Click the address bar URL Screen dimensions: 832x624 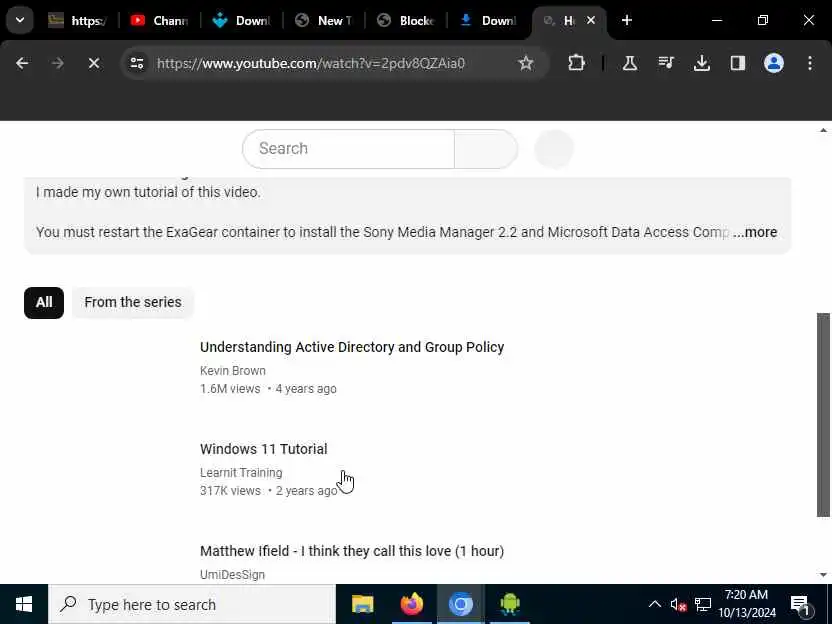311,64
